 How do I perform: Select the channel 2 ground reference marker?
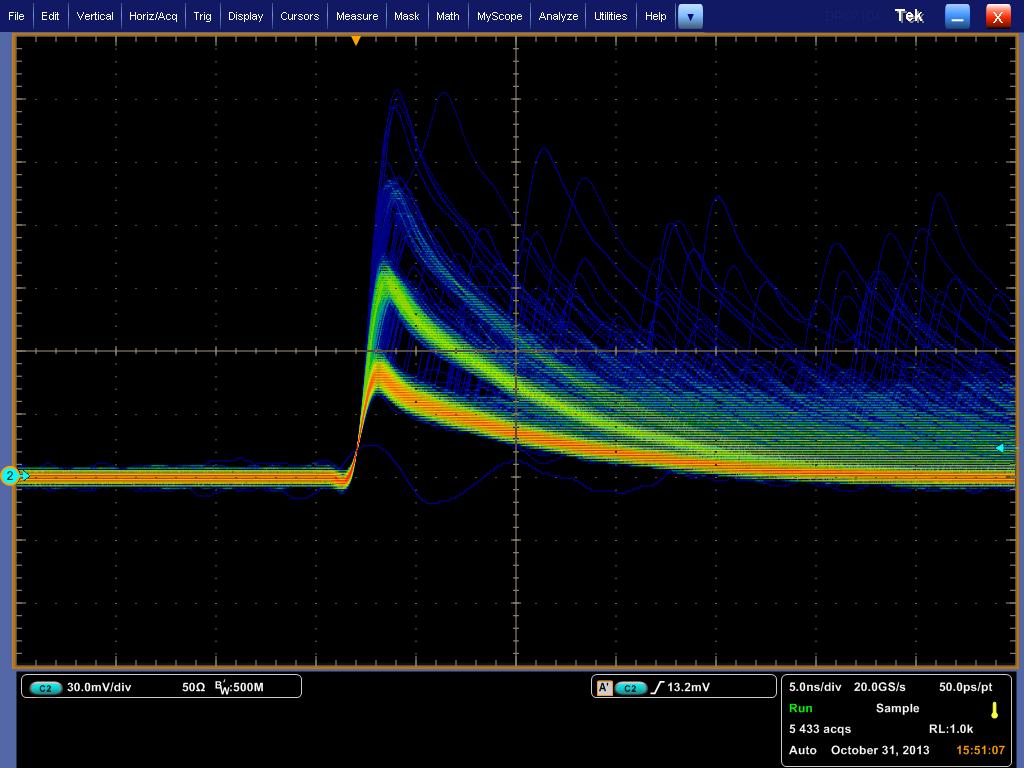(x=11, y=476)
